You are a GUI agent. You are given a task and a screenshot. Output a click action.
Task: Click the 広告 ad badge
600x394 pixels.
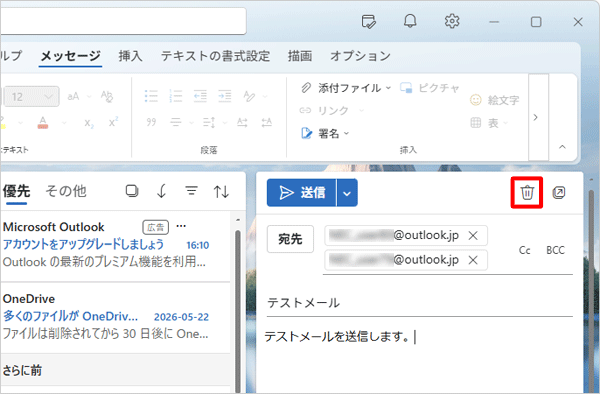click(x=156, y=227)
